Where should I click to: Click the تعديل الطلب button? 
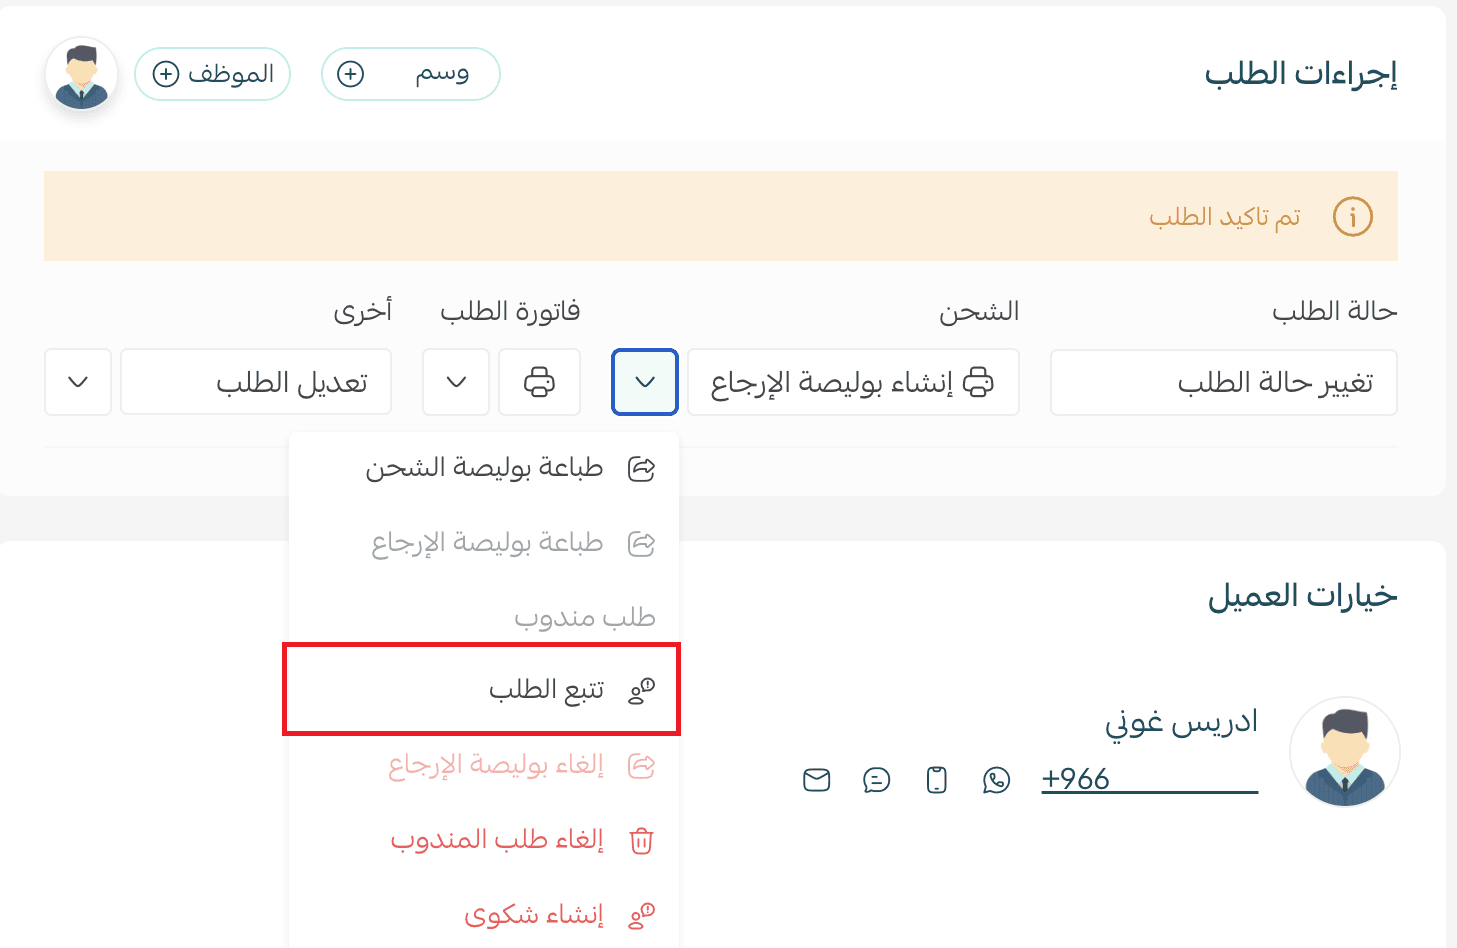(256, 382)
